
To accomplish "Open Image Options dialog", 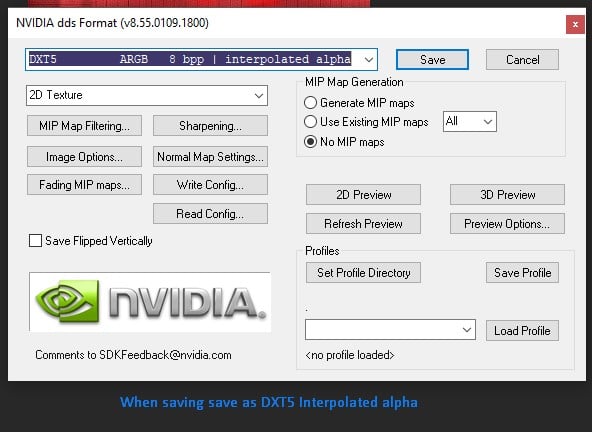I will (84, 157).
